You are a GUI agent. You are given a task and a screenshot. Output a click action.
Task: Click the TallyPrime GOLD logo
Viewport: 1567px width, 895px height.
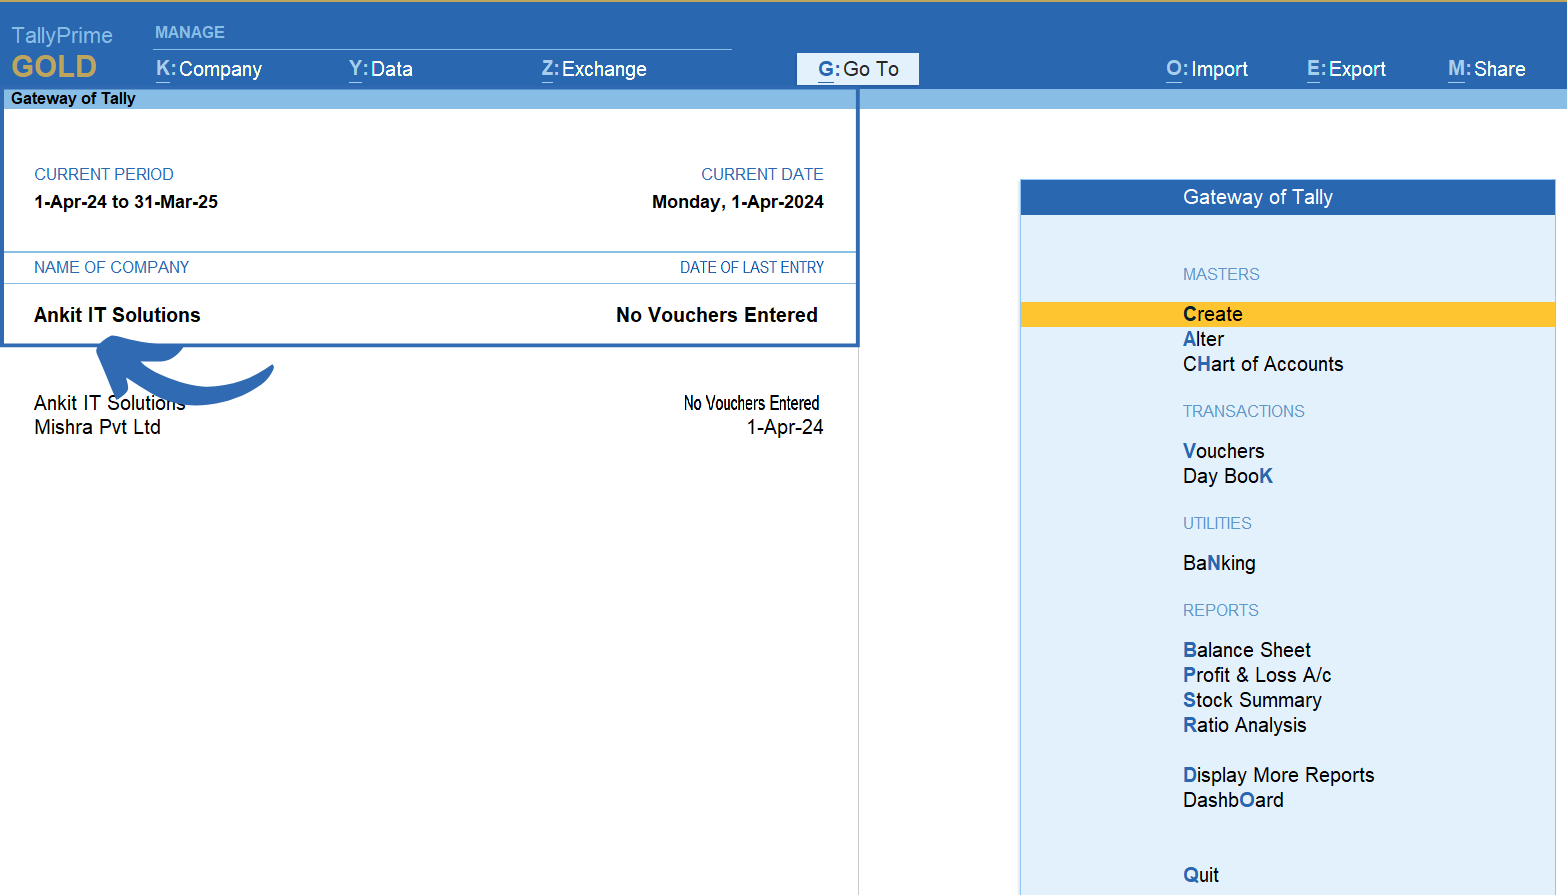pos(61,53)
